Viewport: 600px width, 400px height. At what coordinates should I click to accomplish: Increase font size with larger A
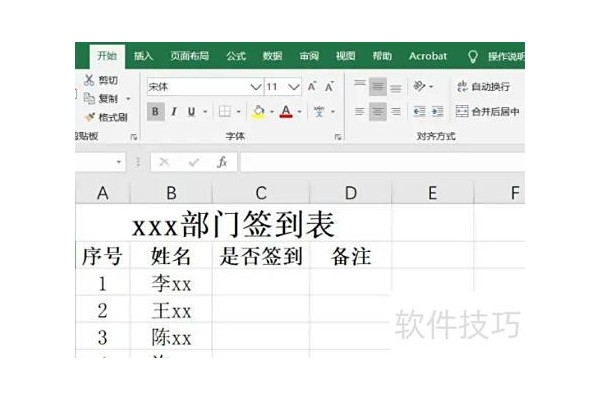pyautogui.click(x=312, y=87)
